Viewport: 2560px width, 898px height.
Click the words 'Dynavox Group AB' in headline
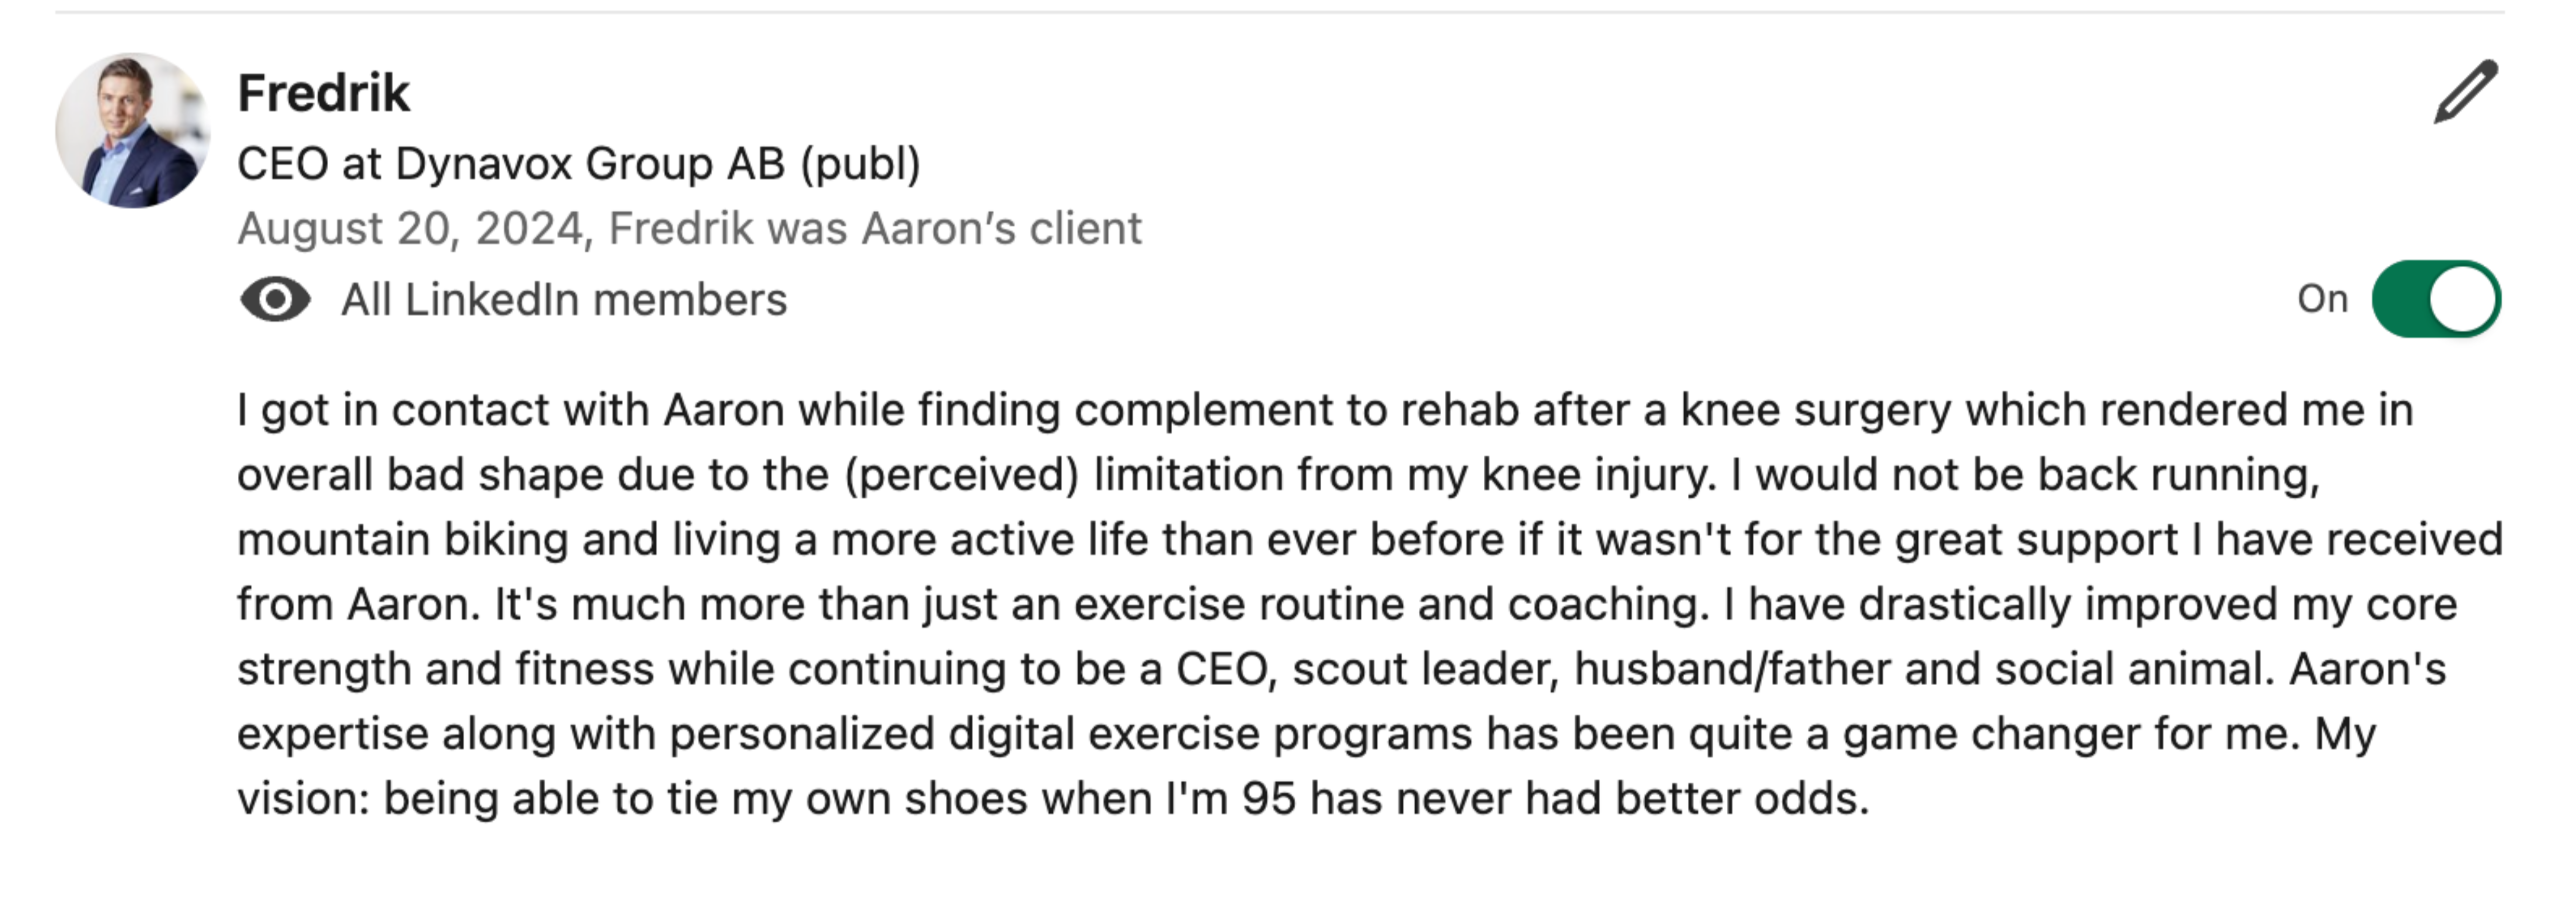click(x=590, y=164)
